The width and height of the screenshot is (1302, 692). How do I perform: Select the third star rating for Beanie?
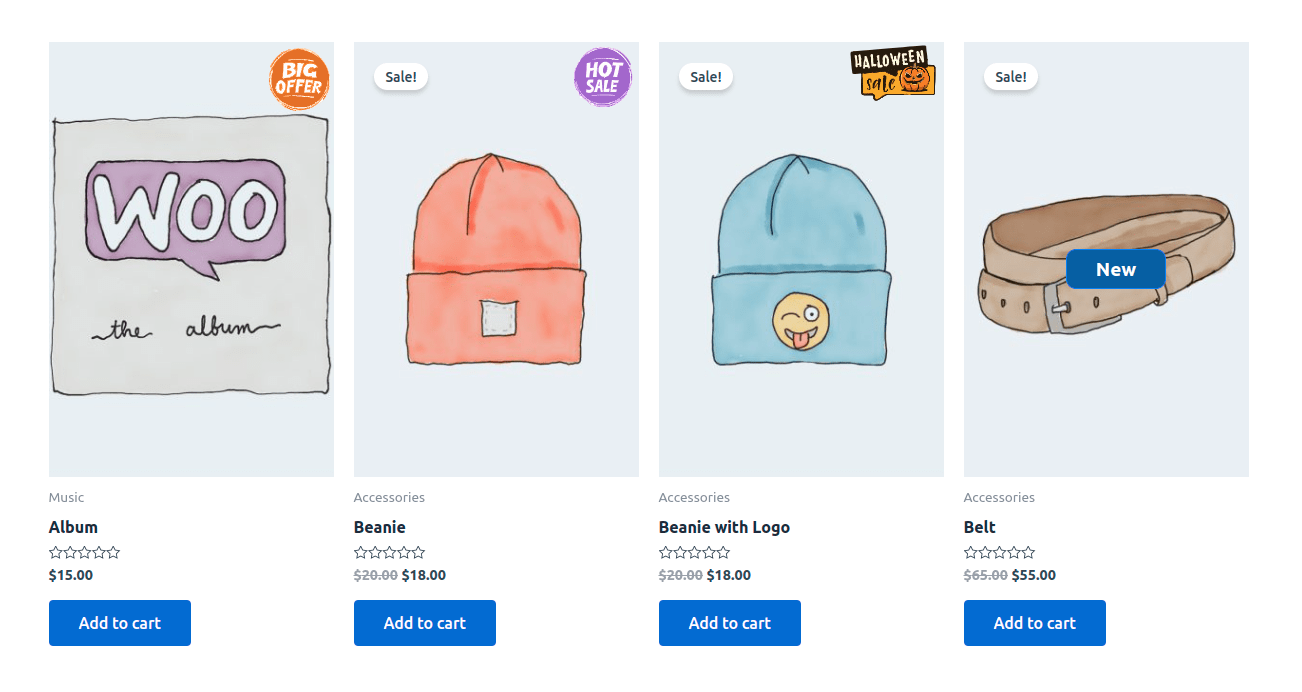pos(389,552)
